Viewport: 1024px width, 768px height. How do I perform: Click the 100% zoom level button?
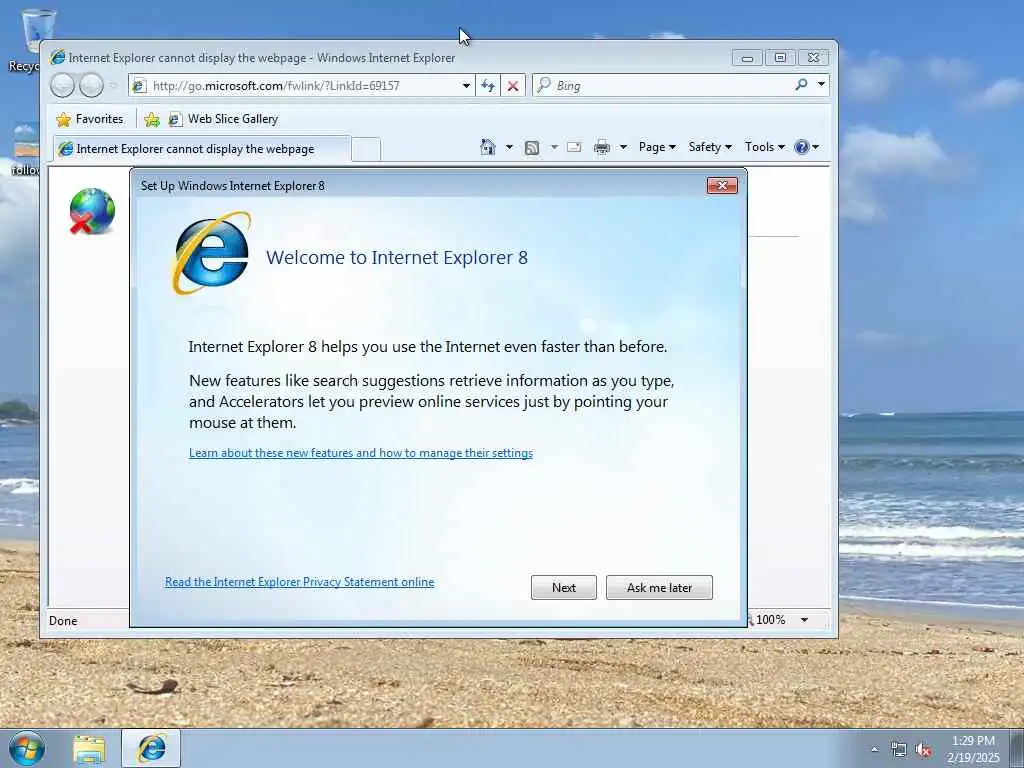769,620
